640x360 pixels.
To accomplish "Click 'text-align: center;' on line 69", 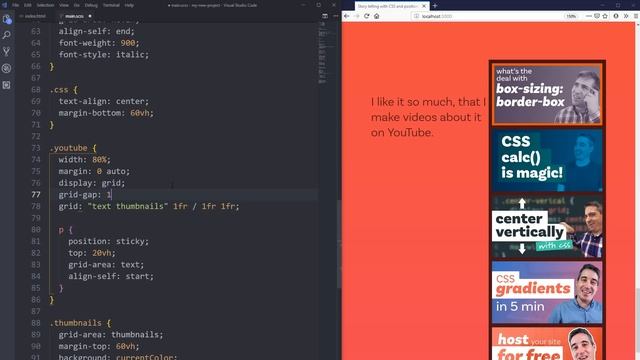I will (x=104, y=101).
